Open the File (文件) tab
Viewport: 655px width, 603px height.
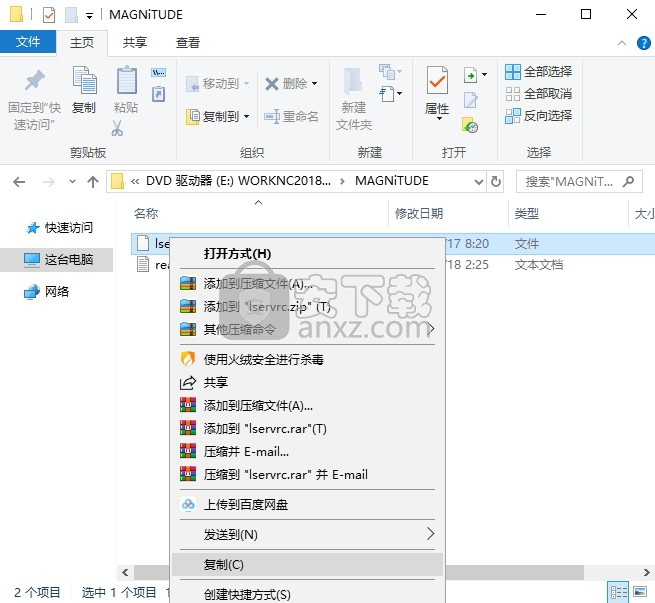[28, 42]
